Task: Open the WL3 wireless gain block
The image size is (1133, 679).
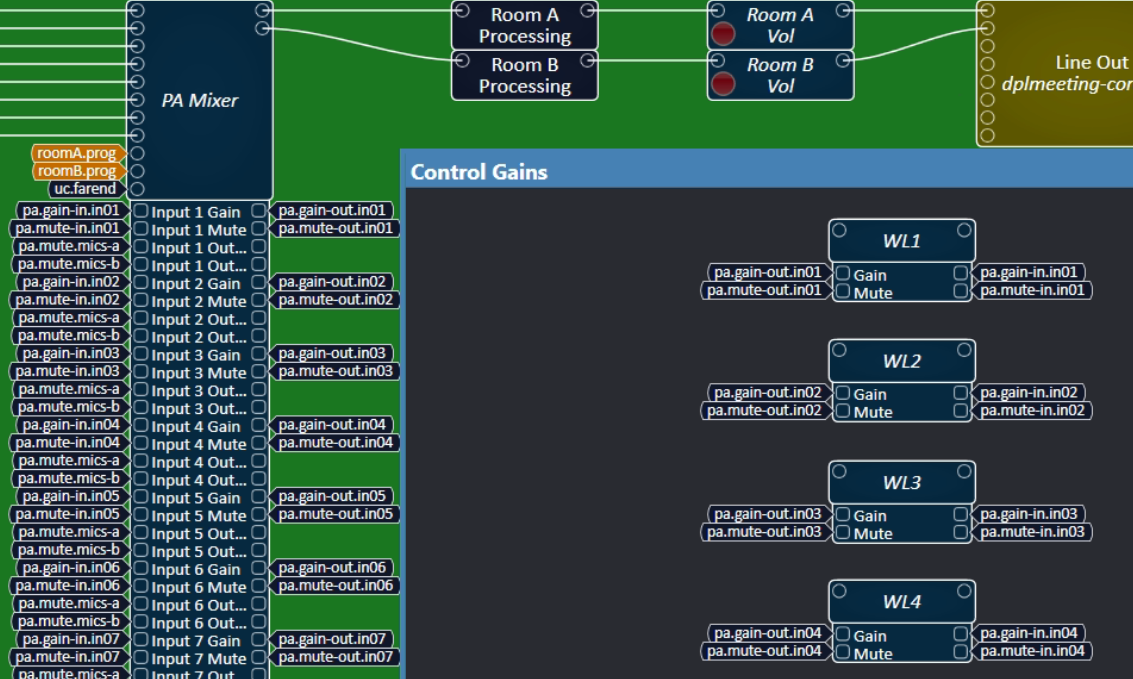Action: tap(900, 482)
